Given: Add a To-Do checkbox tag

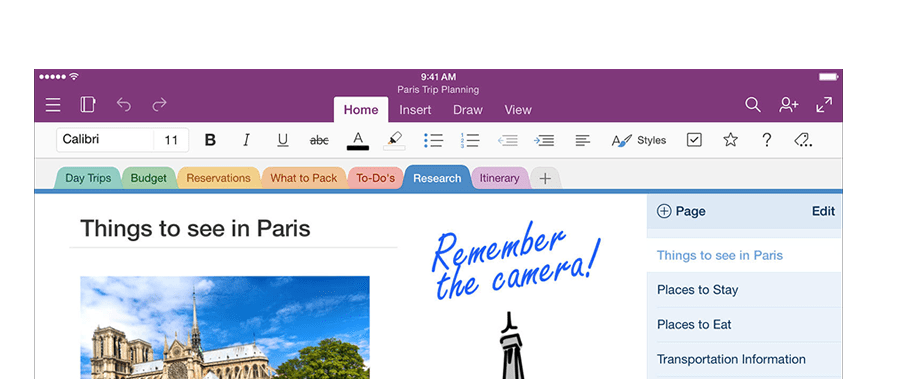Looking at the screenshot, I should tap(694, 140).
